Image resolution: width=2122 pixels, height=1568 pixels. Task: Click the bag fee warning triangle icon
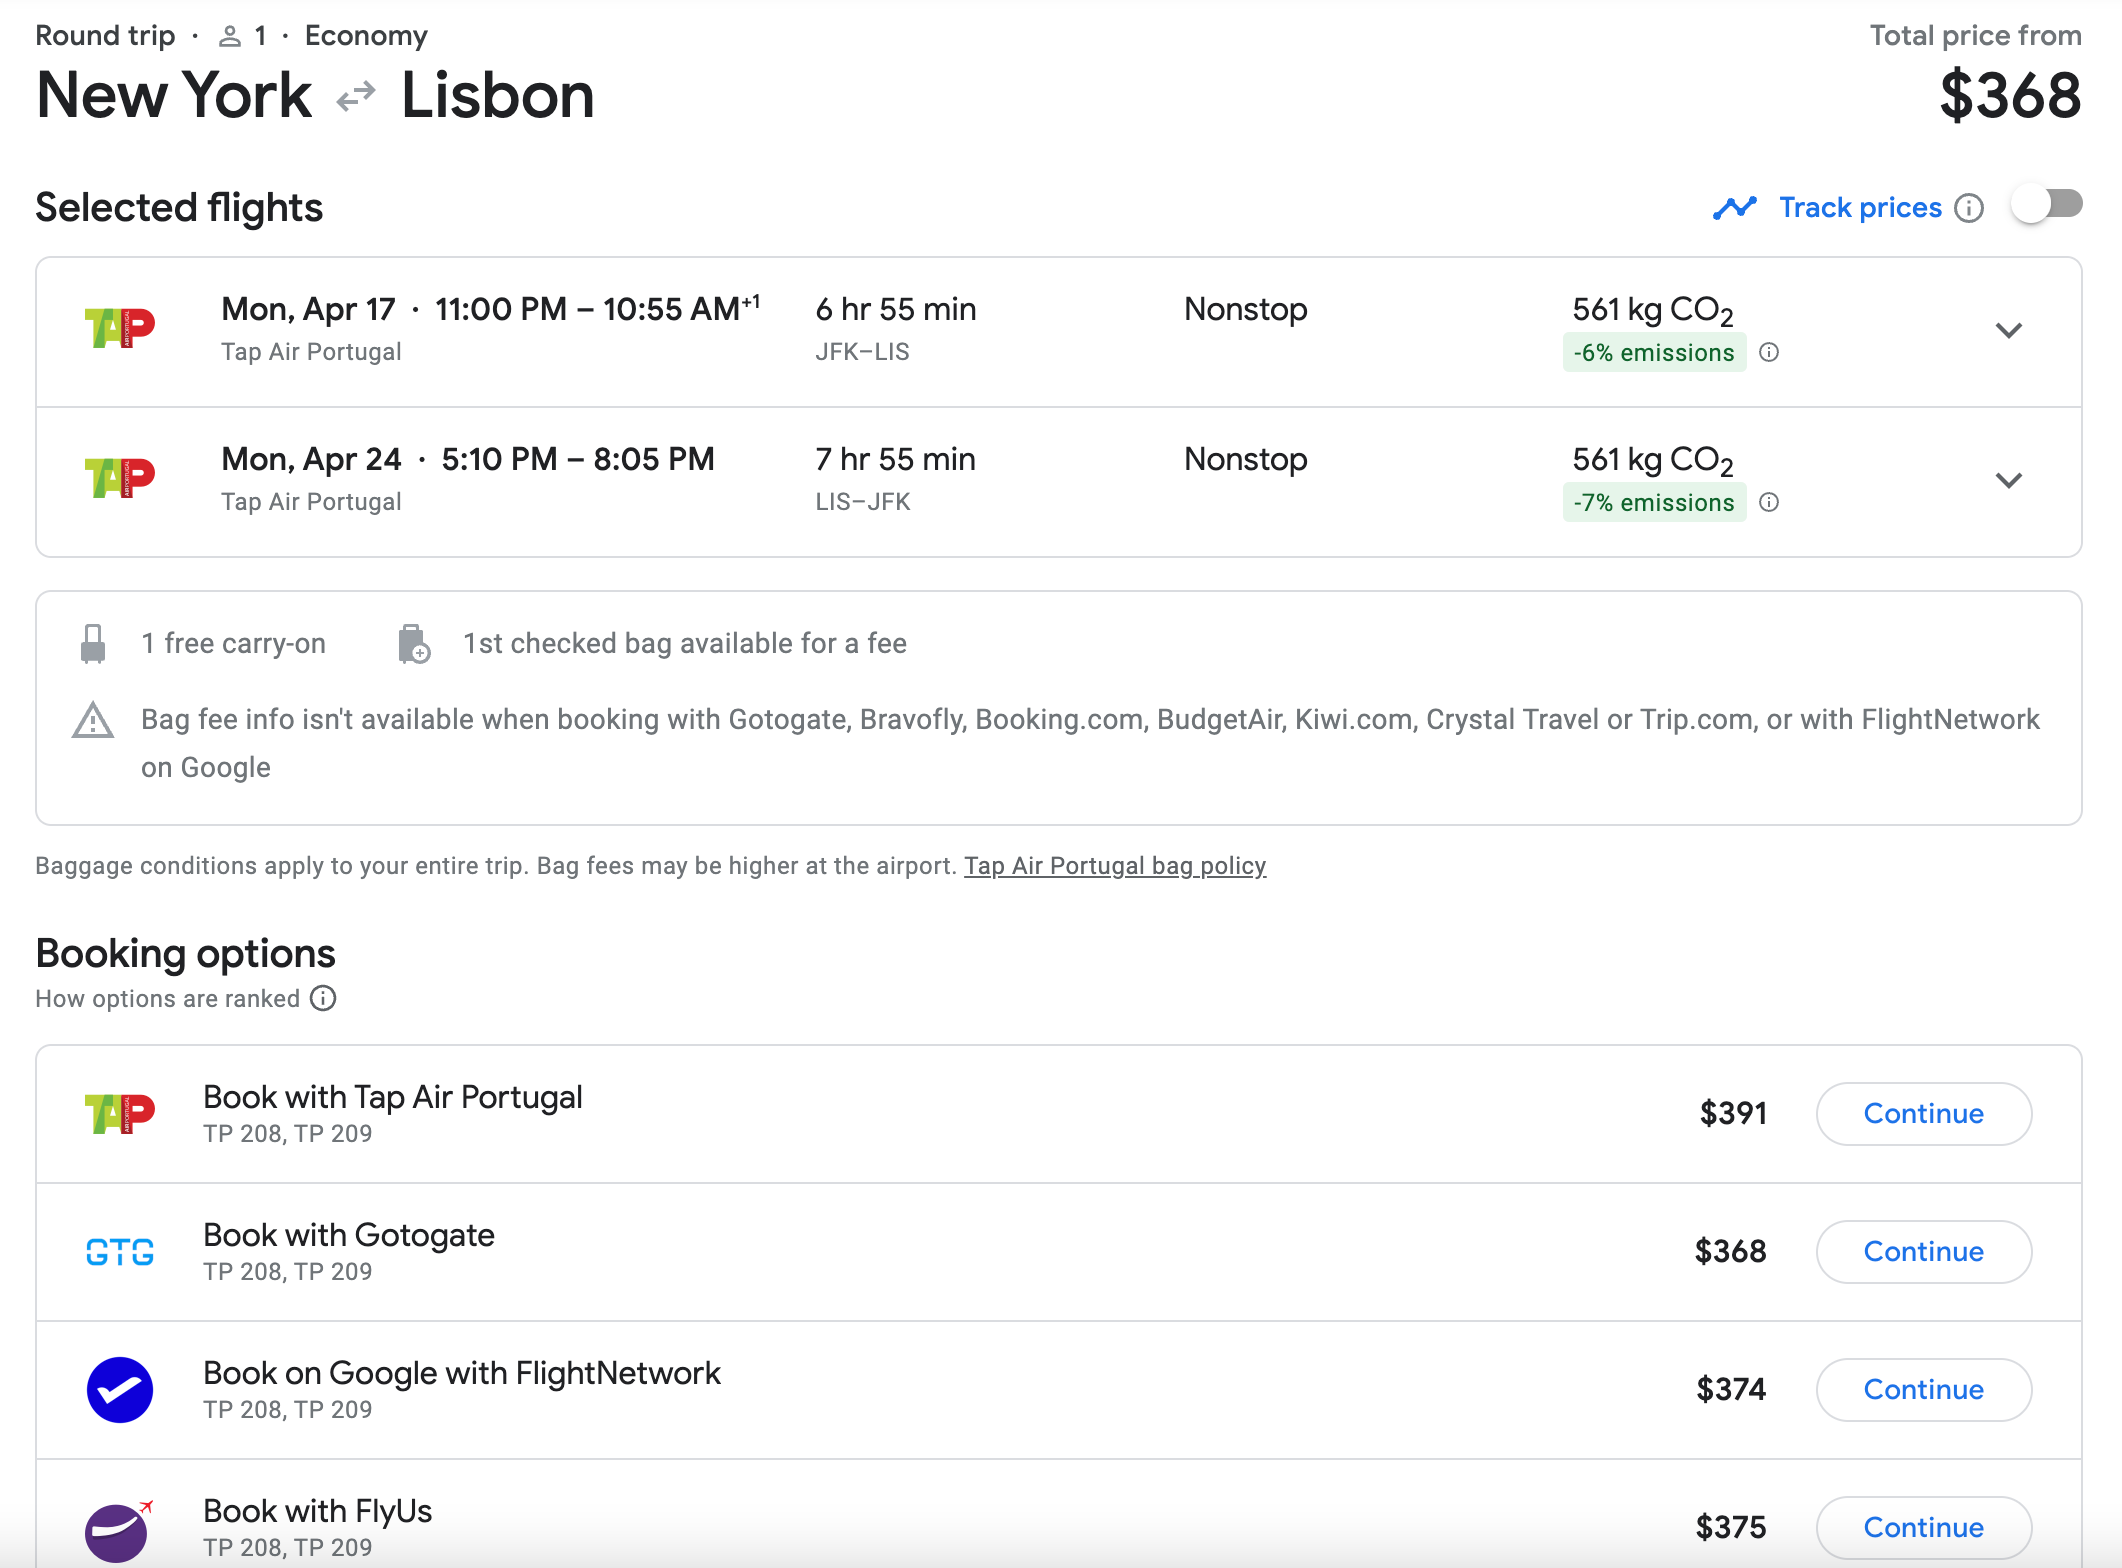coord(93,720)
